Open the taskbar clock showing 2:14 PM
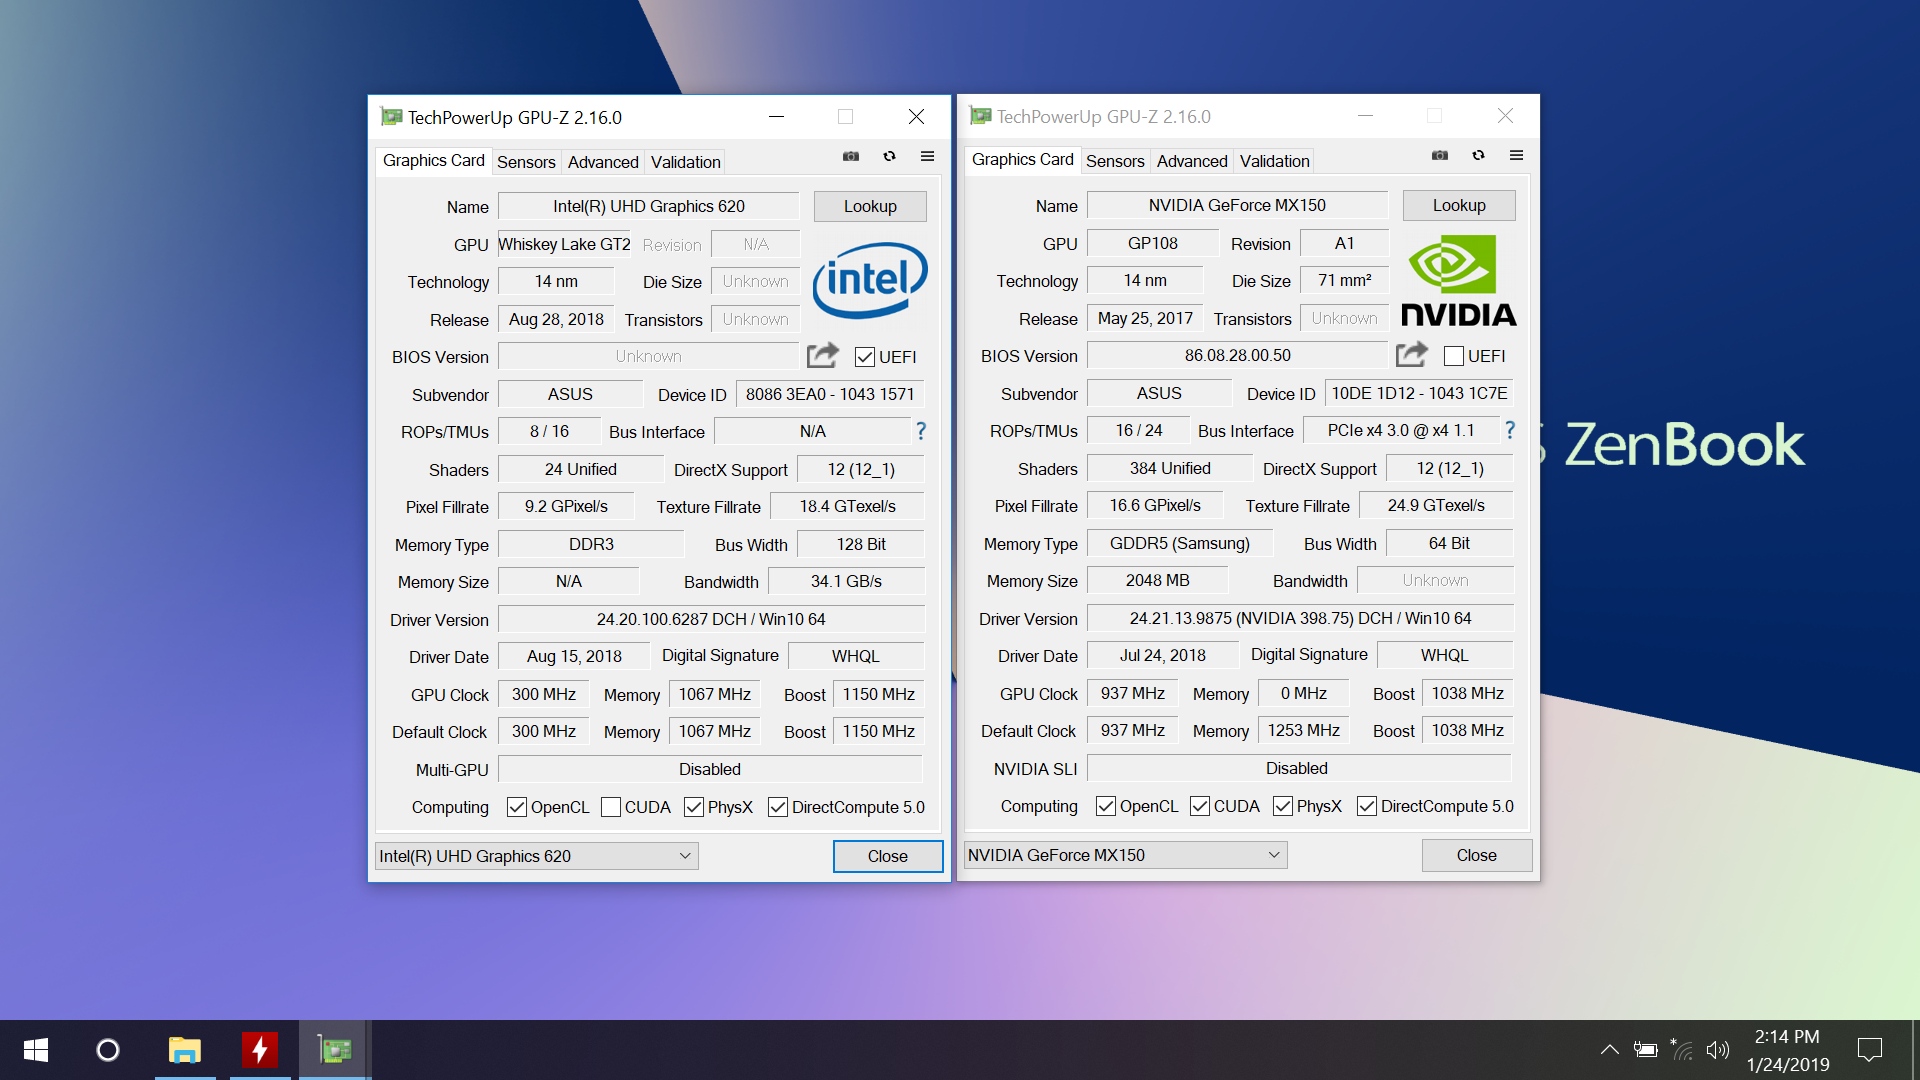The height and width of the screenshot is (1080, 1920). click(1788, 1050)
